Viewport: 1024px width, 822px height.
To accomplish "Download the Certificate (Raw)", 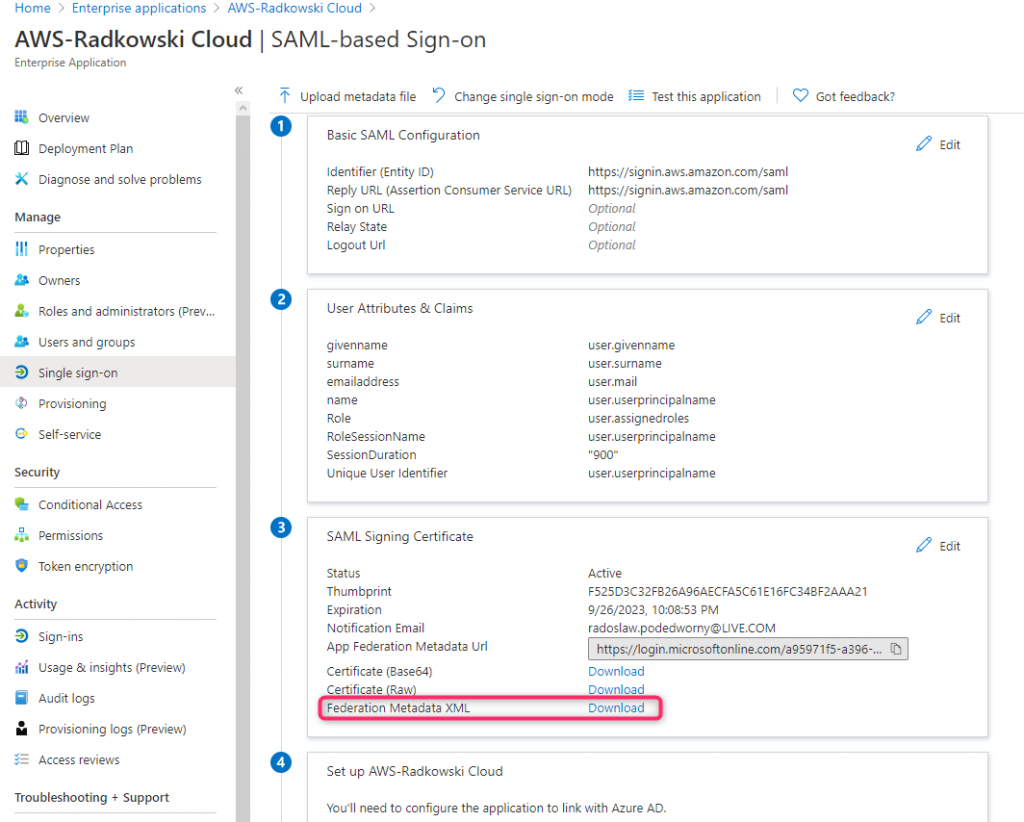I will click(616, 689).
